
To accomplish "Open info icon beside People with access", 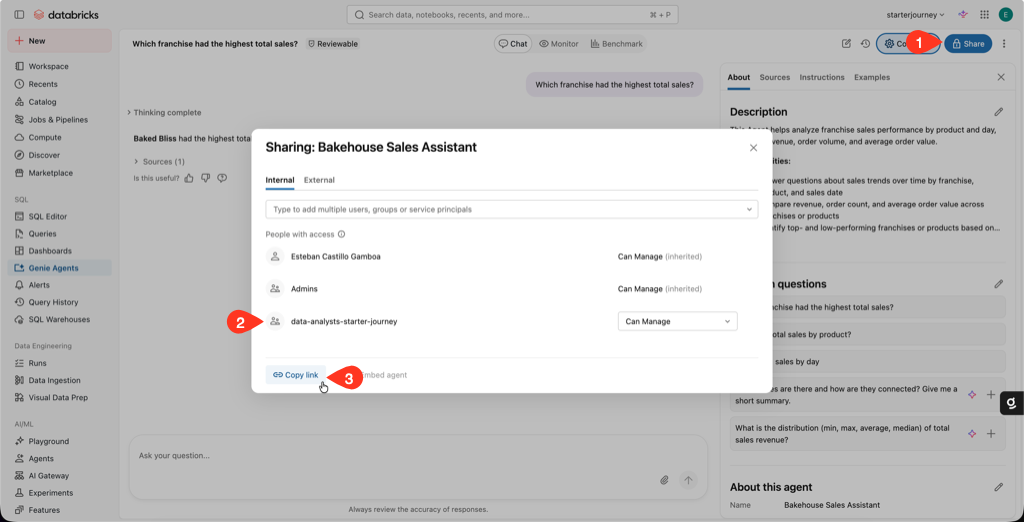I will [x=342, y=234].
